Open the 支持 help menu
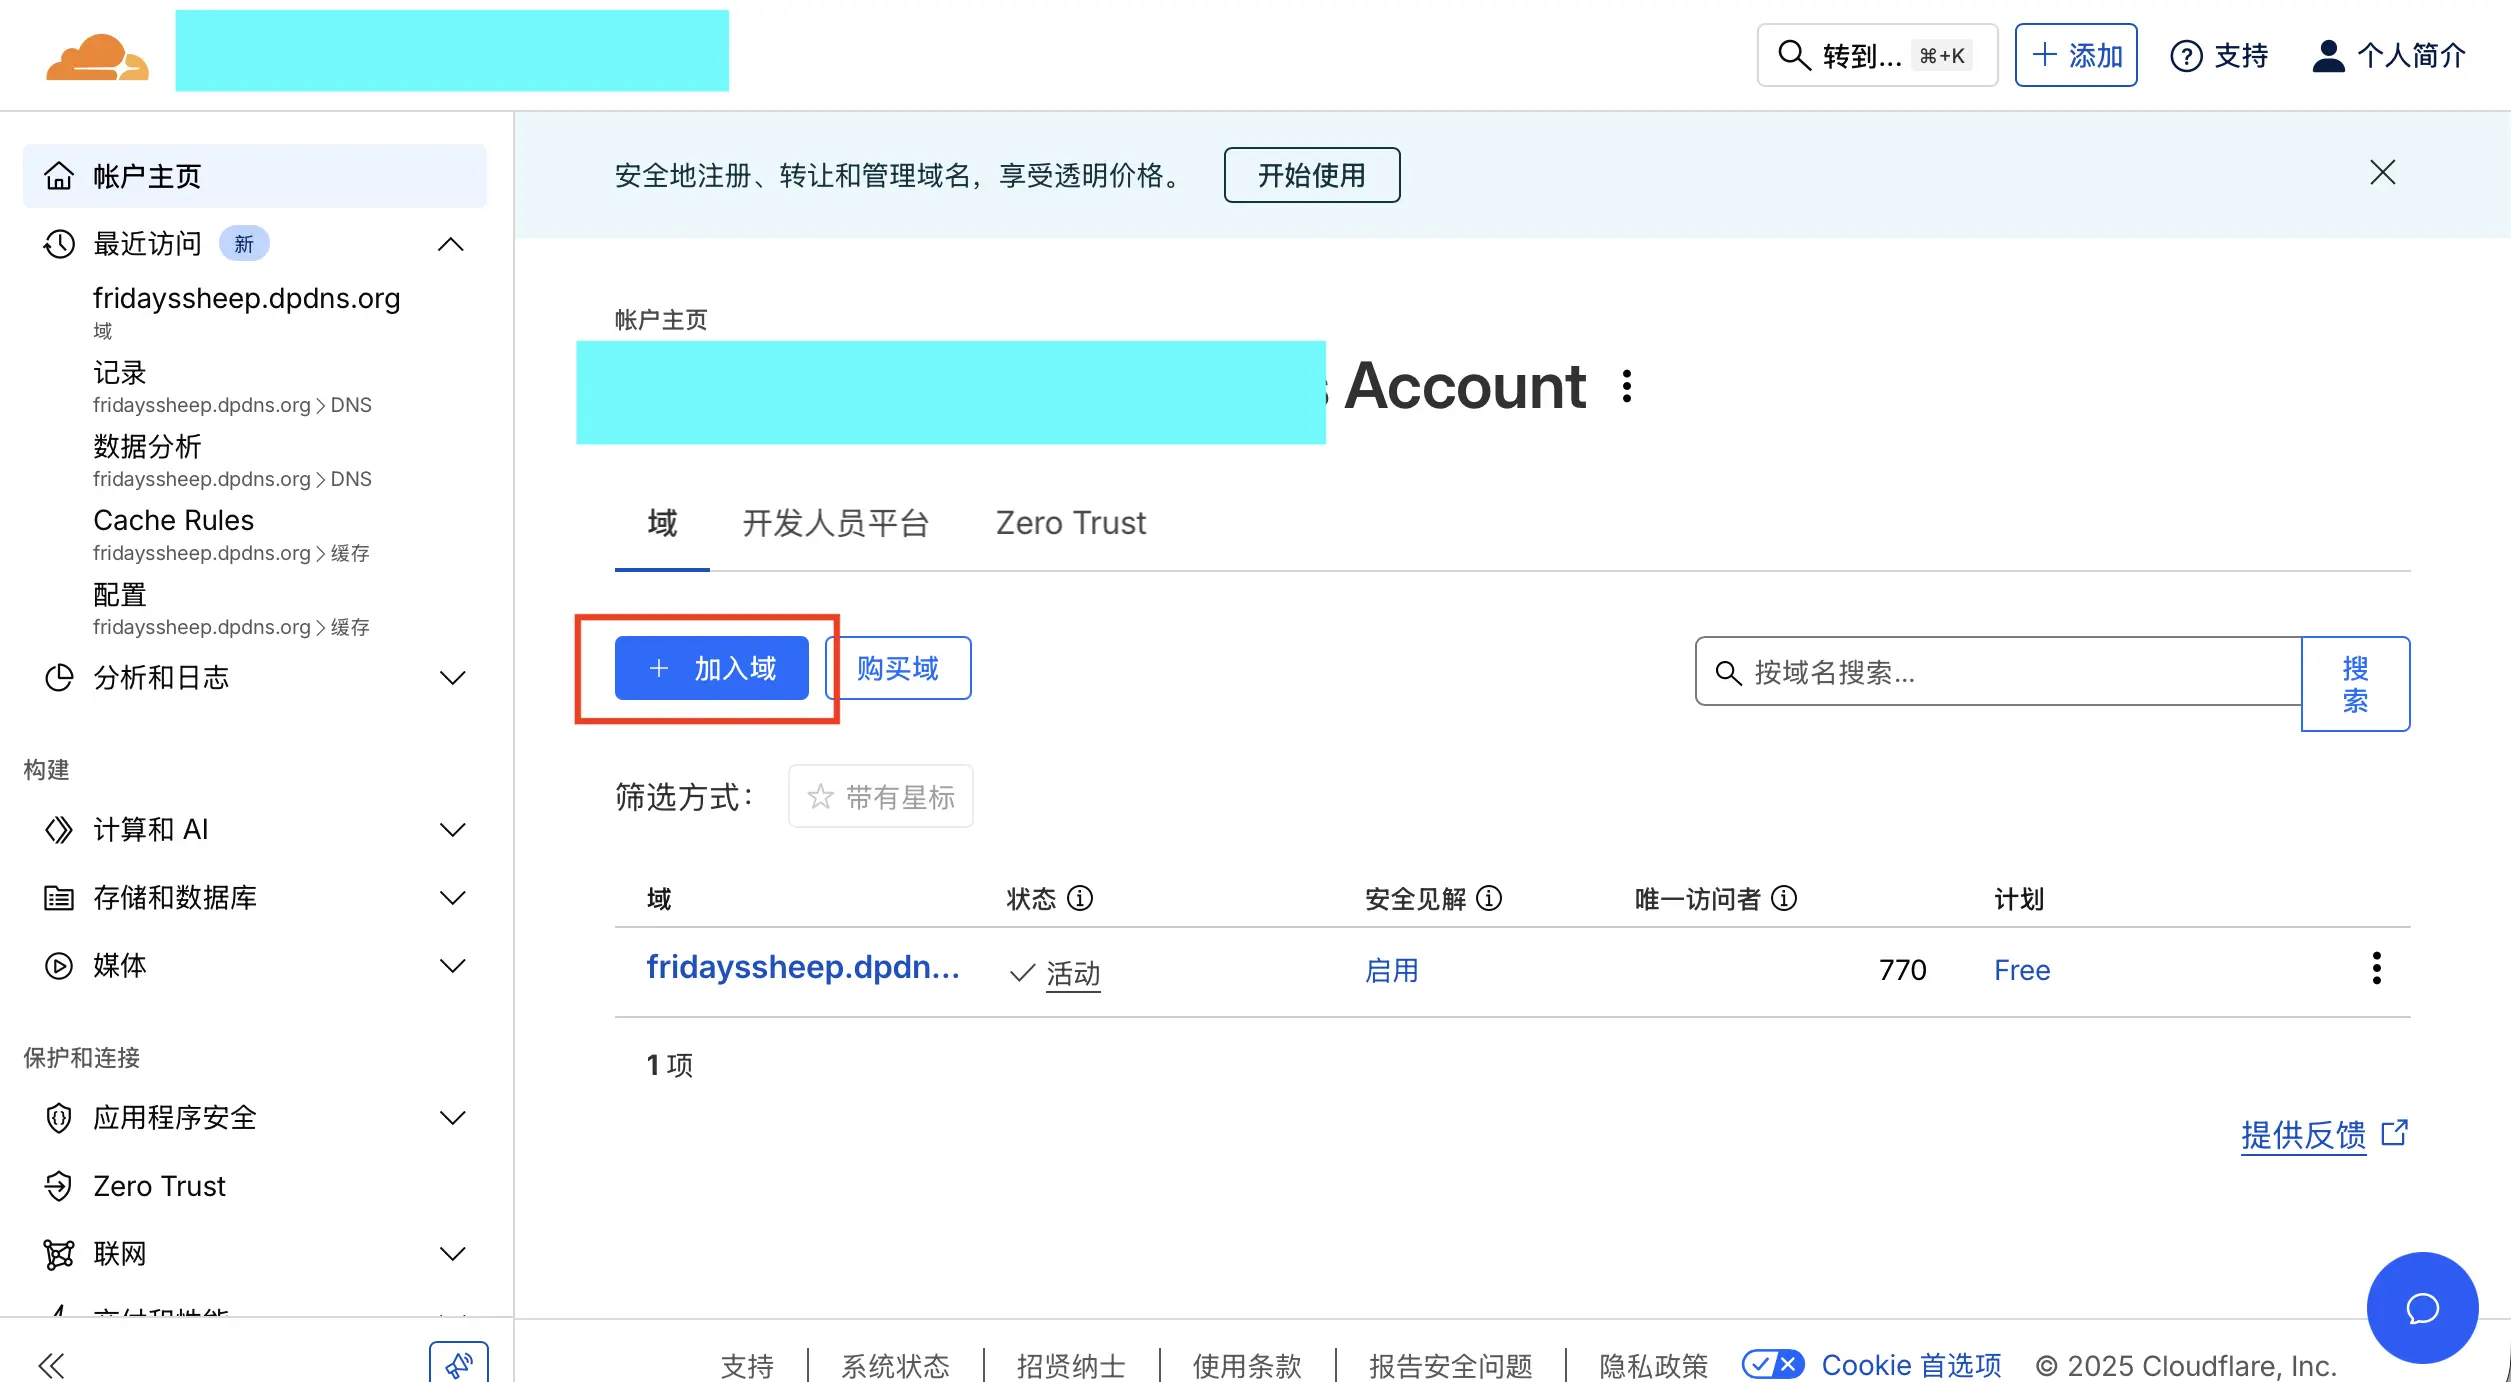Viewport: 2511px width, 1382px height. 2219,55
